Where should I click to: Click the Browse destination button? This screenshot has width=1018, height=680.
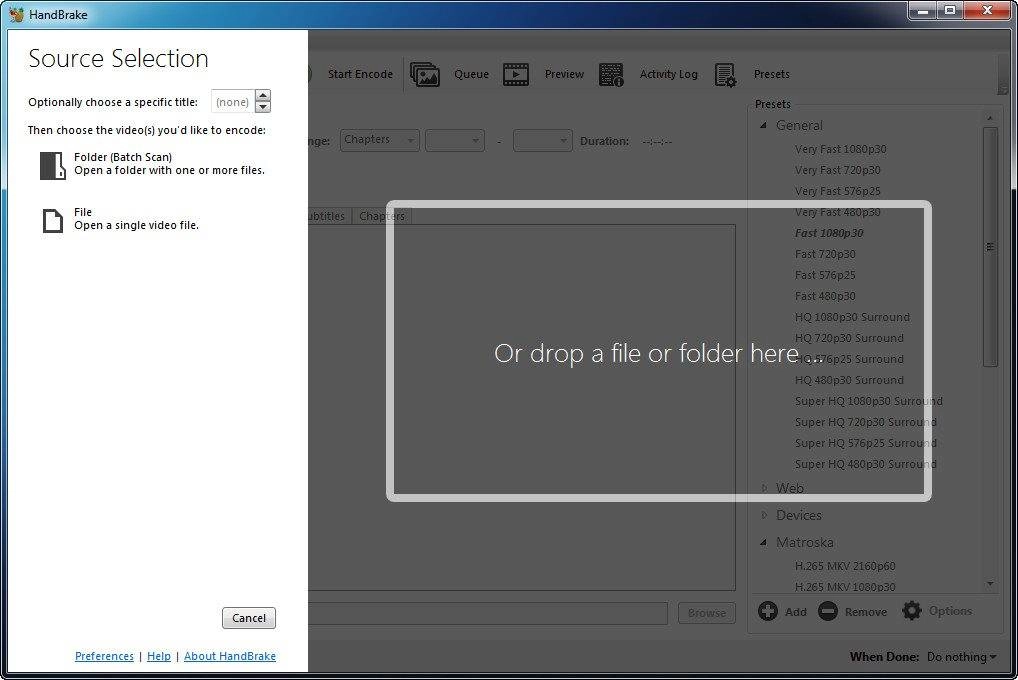tap(707, 612)
